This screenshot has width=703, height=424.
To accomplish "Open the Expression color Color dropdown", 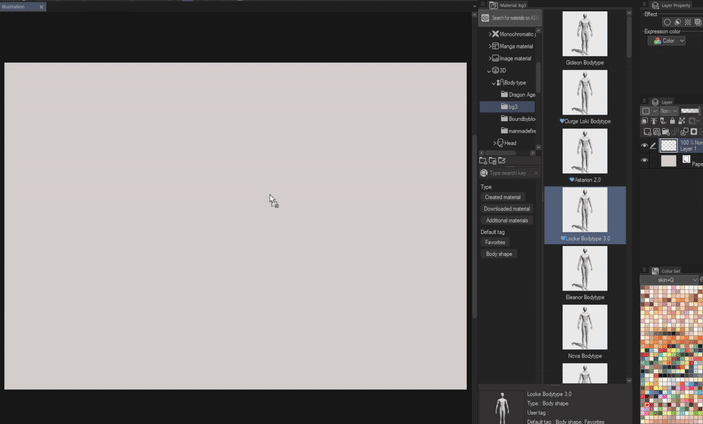I will [667, 41].
